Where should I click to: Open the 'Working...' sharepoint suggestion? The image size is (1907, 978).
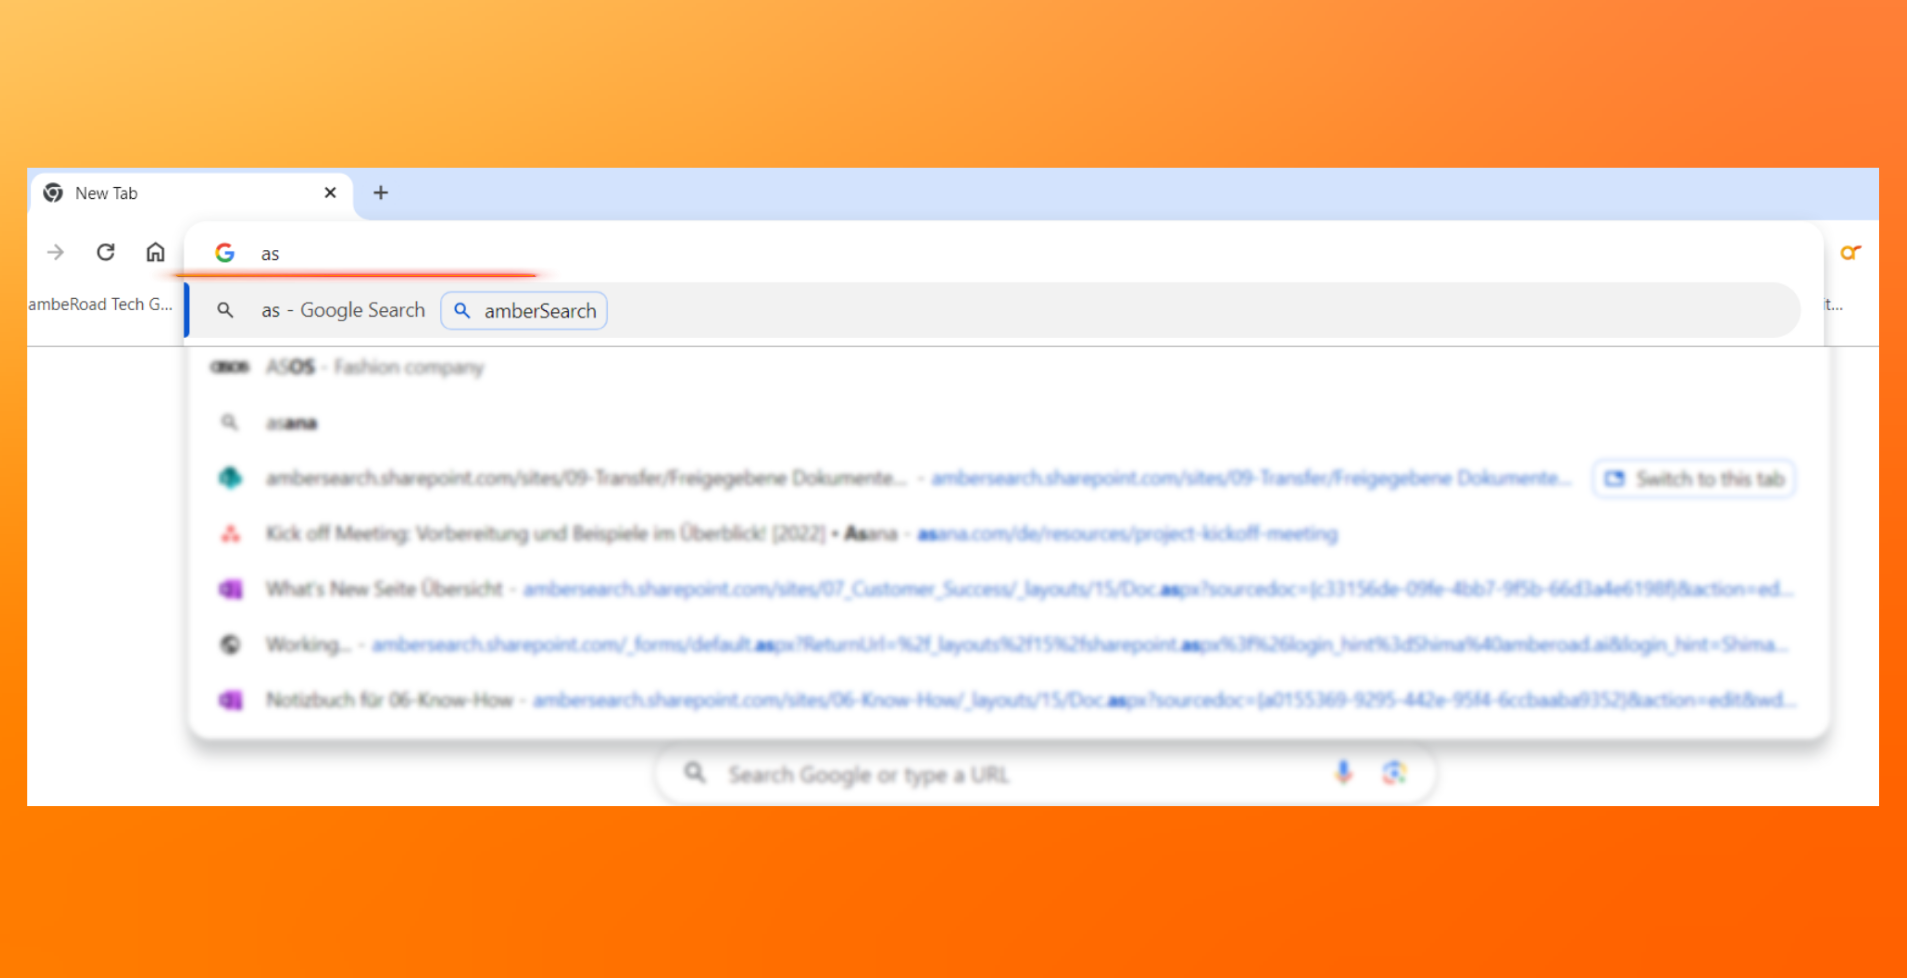point(1008,644)
